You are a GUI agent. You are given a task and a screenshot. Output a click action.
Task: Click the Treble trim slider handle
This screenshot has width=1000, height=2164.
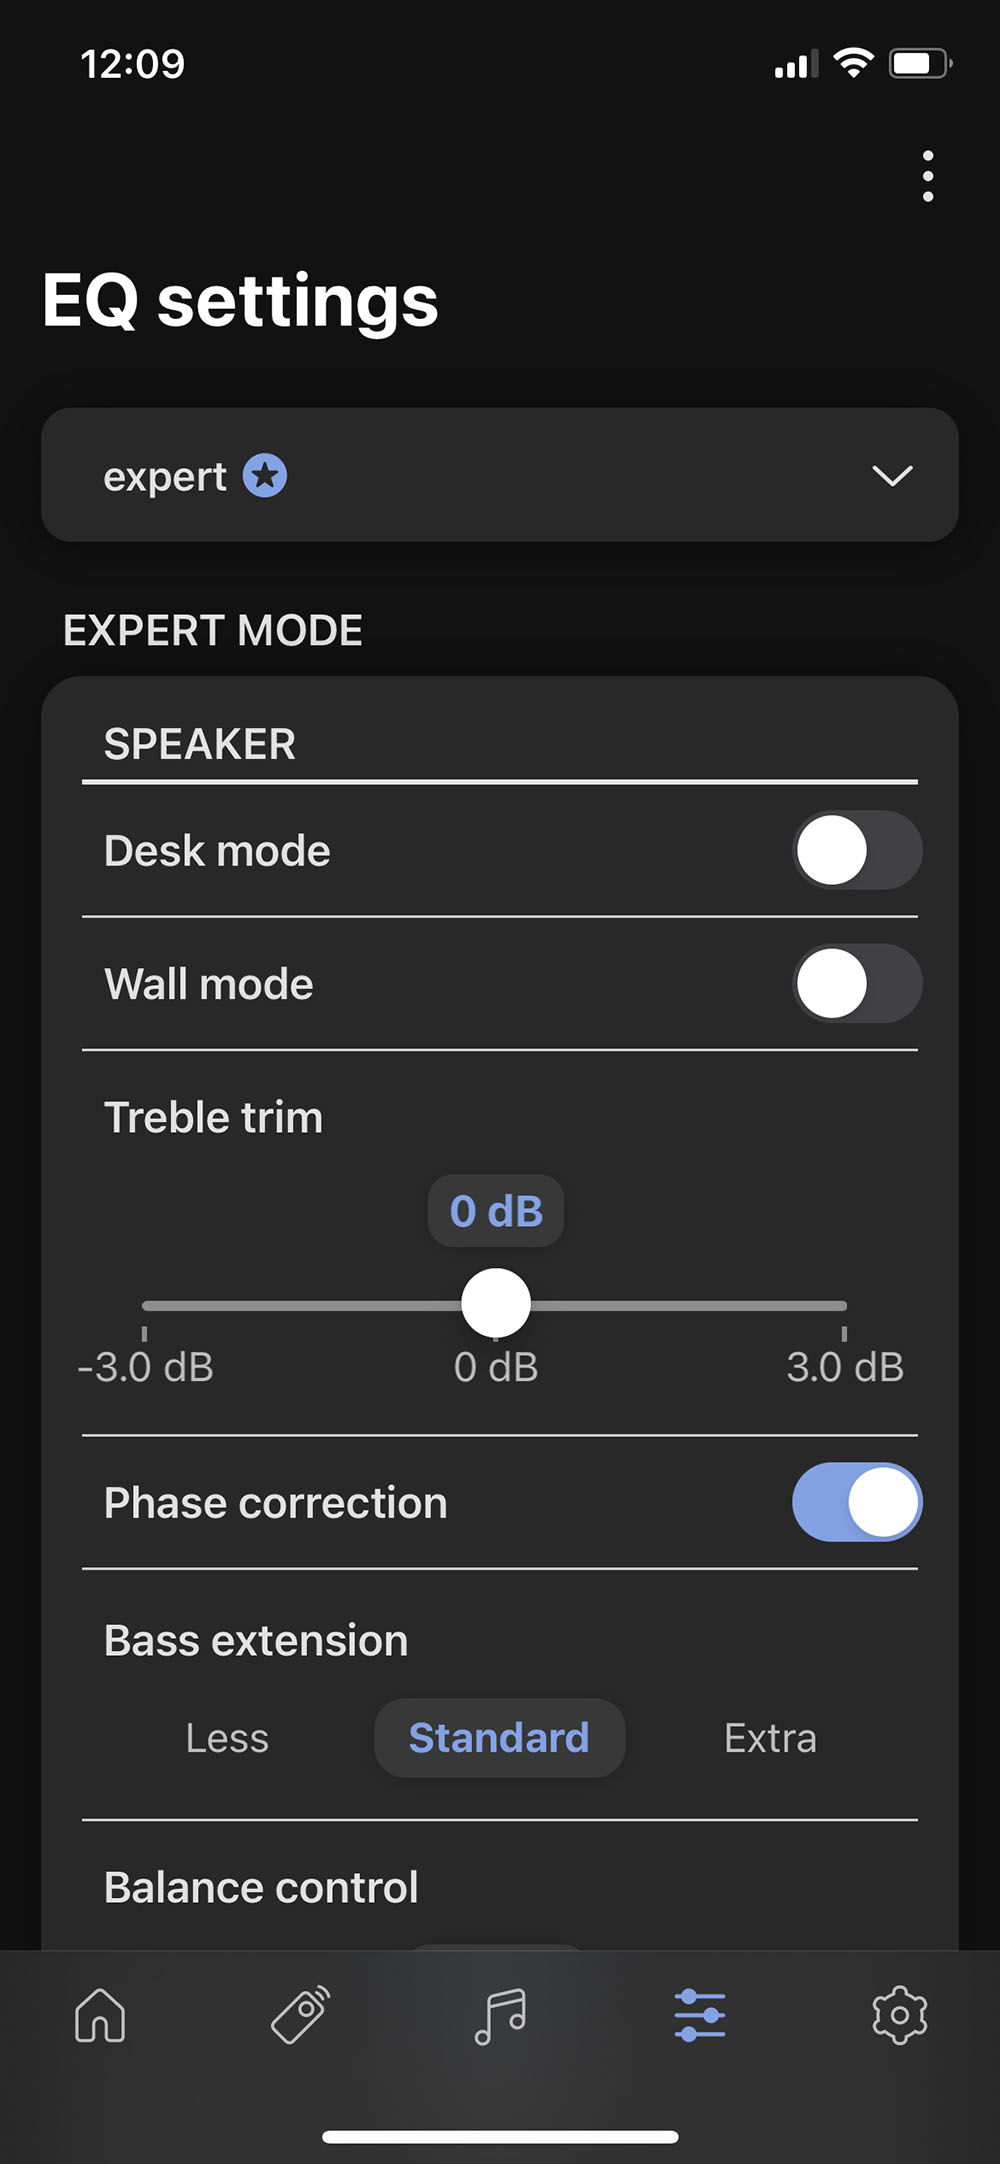tap(496, 1304)
